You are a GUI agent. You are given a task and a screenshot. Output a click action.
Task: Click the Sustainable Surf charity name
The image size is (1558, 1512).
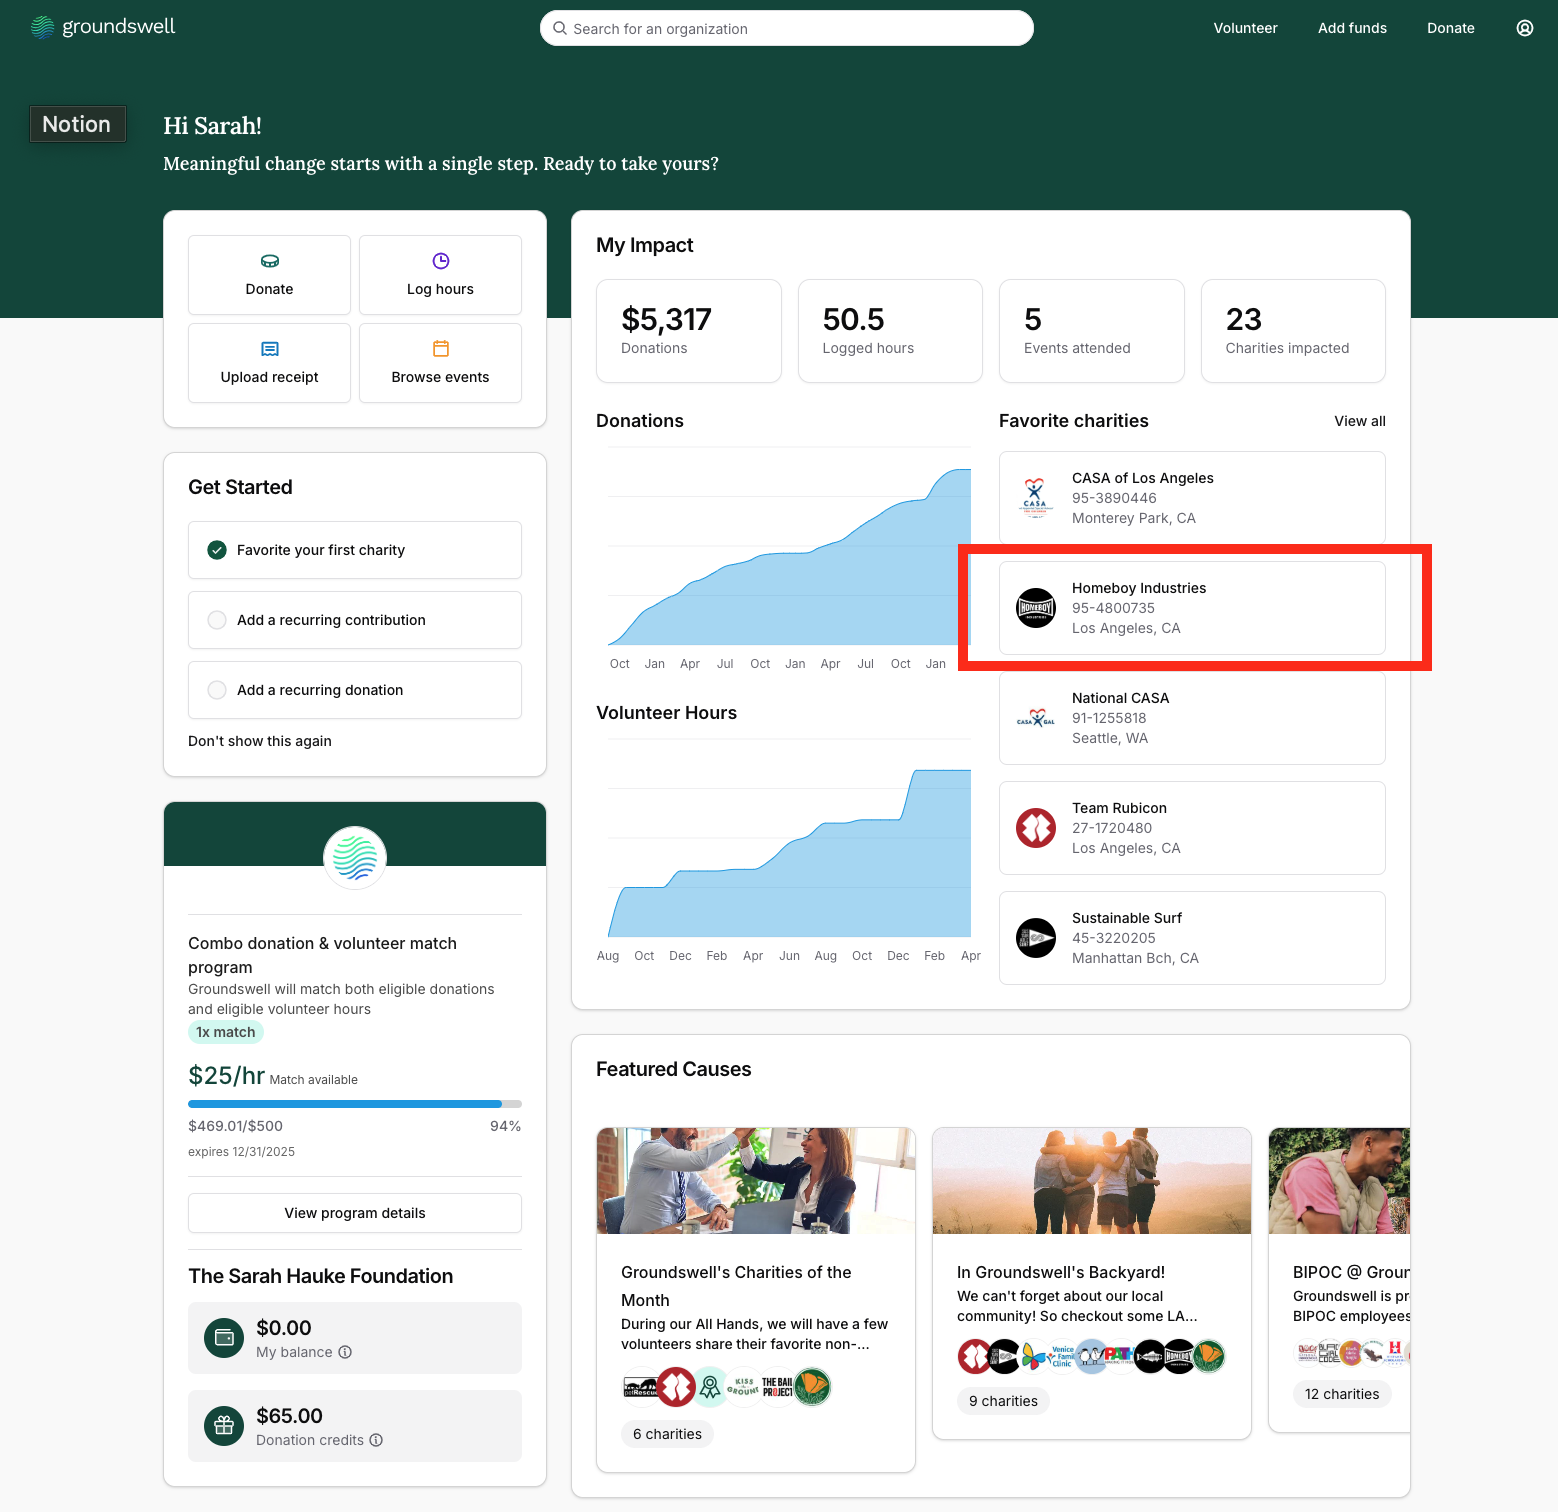pos(1127,918)
